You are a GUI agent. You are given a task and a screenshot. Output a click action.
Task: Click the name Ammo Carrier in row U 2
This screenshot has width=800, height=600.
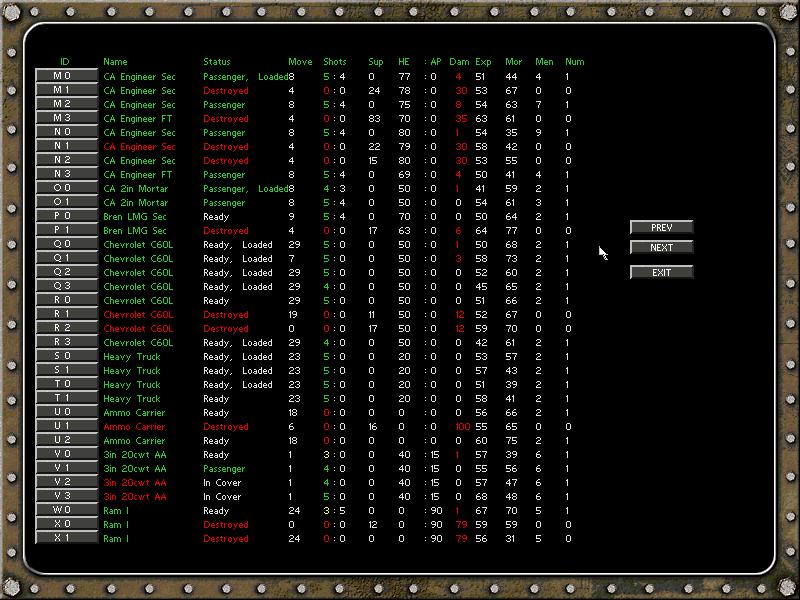pyautogui.click(x=134, y=440)
